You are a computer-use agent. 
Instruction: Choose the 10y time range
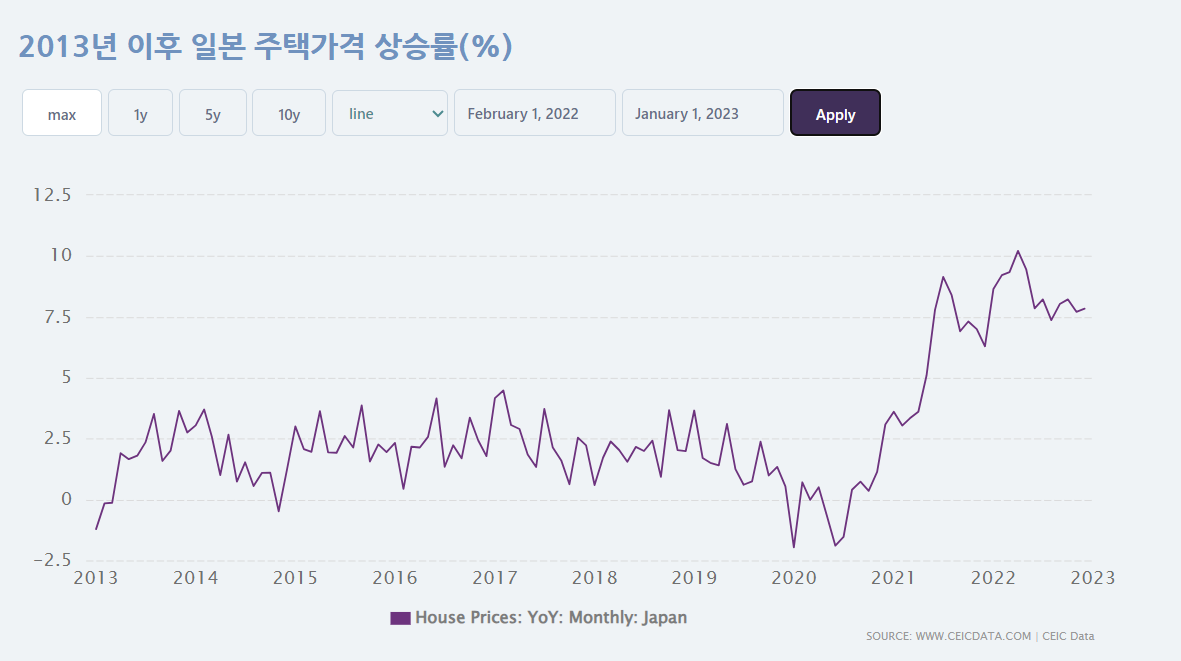(x=288, y=112)
